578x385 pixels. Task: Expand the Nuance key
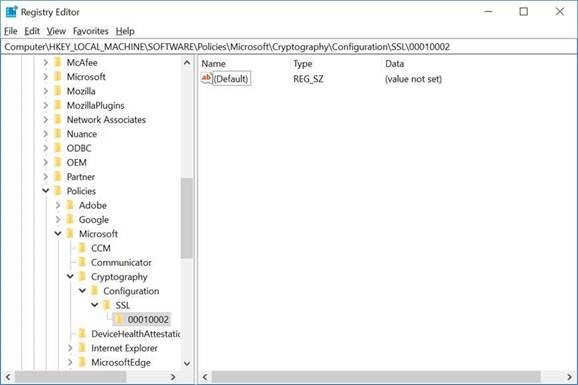[x=45, y=134]
